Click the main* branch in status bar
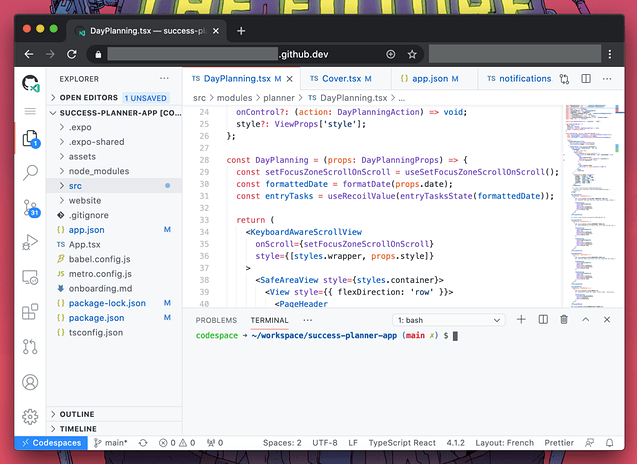Screen dimensions: 637x464 pos(110,443)
